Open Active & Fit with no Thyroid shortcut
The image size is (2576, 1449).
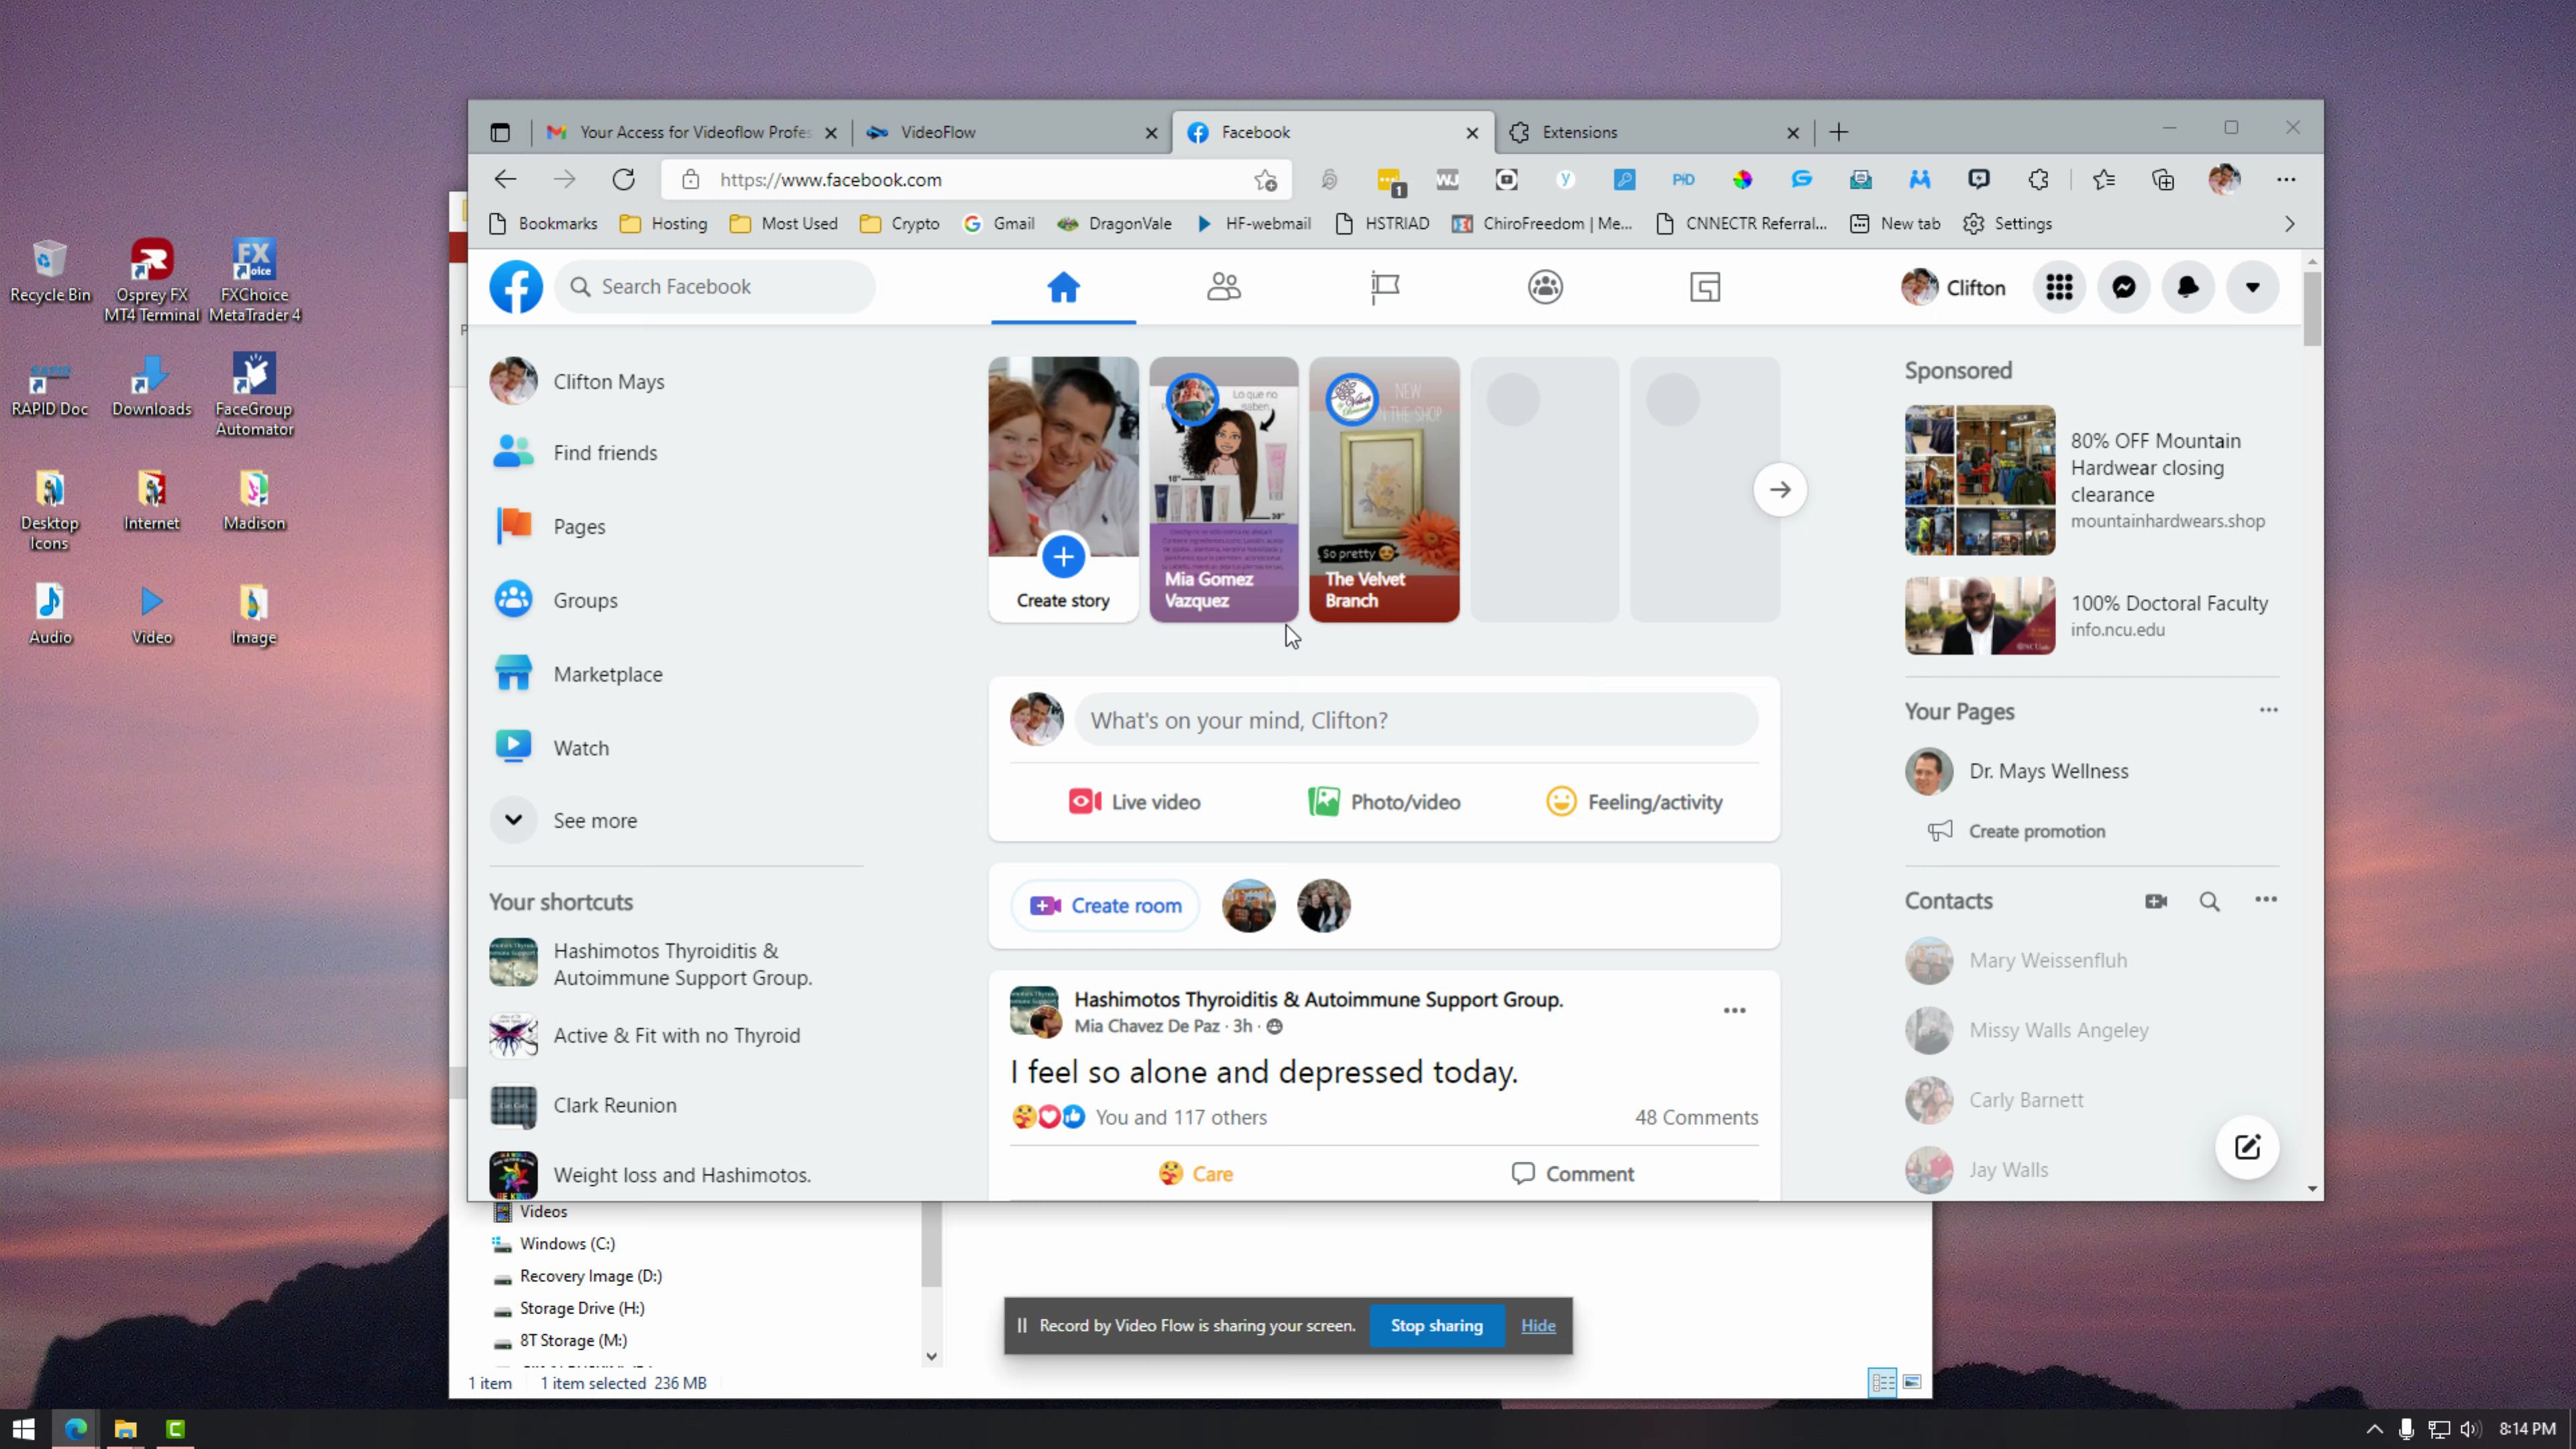676,1035
